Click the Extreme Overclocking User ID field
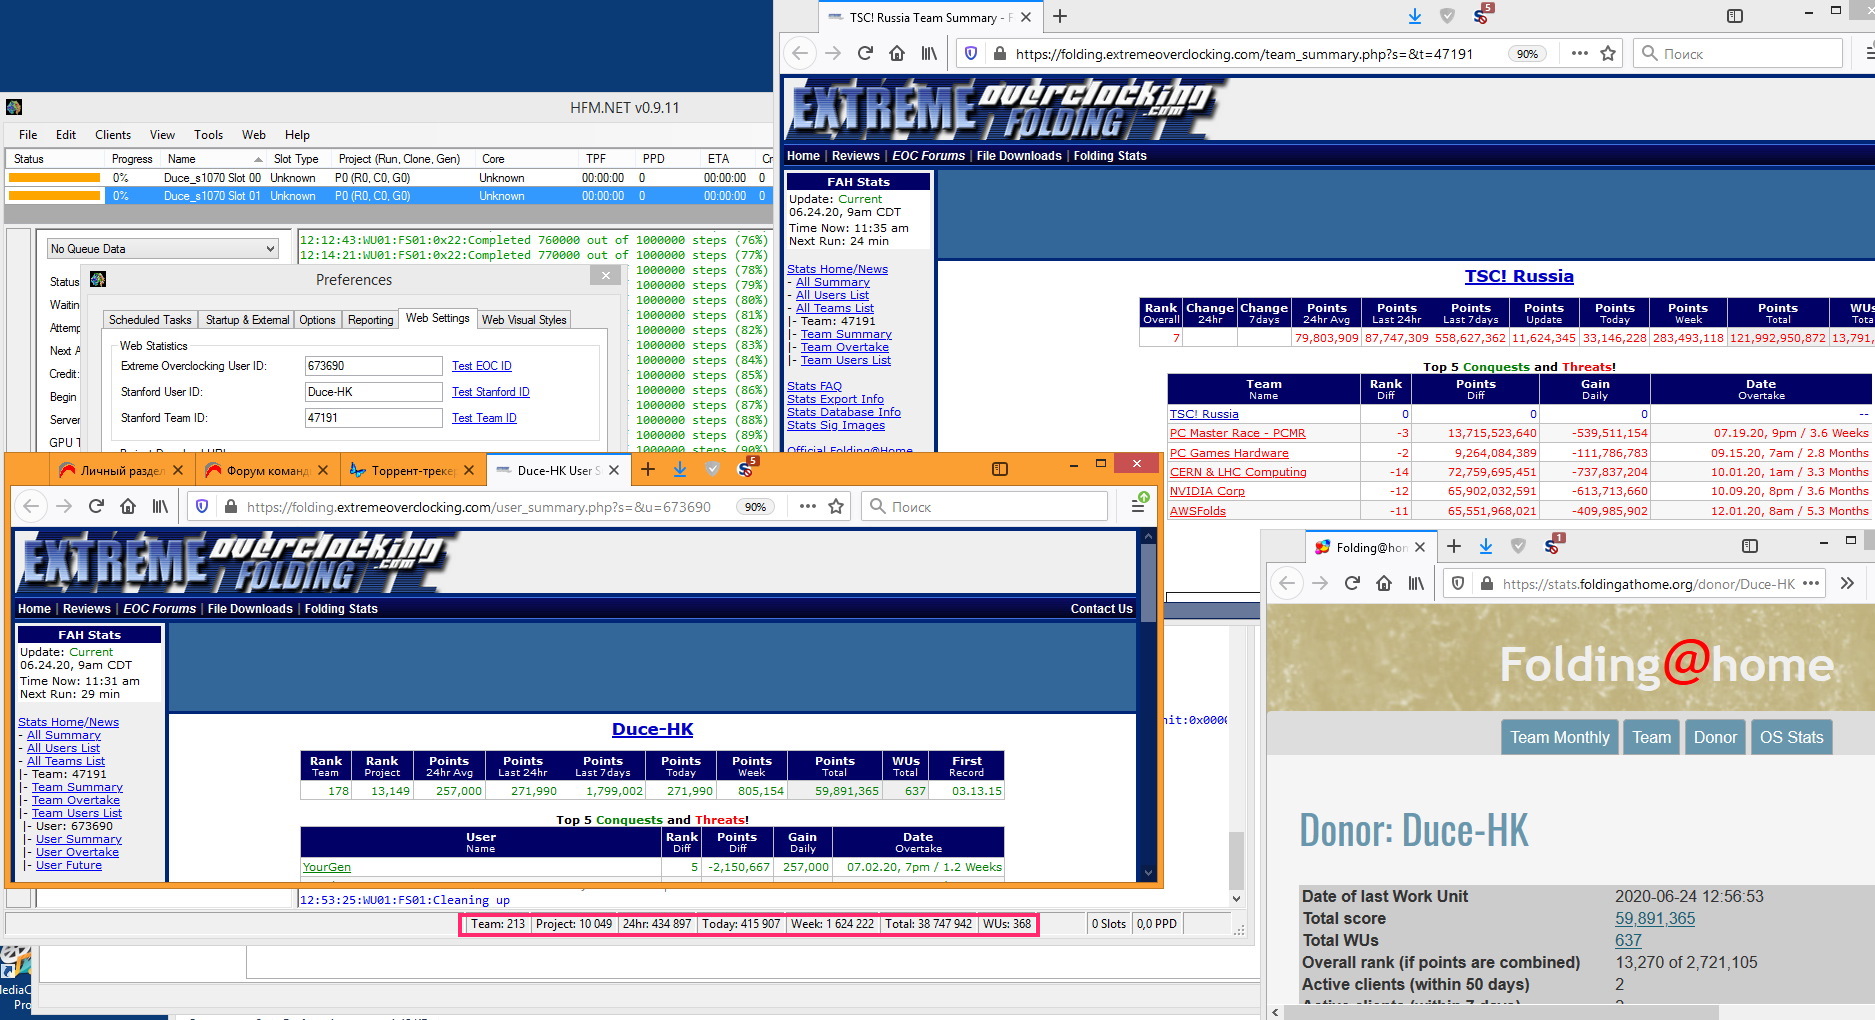 pos(373,366)
